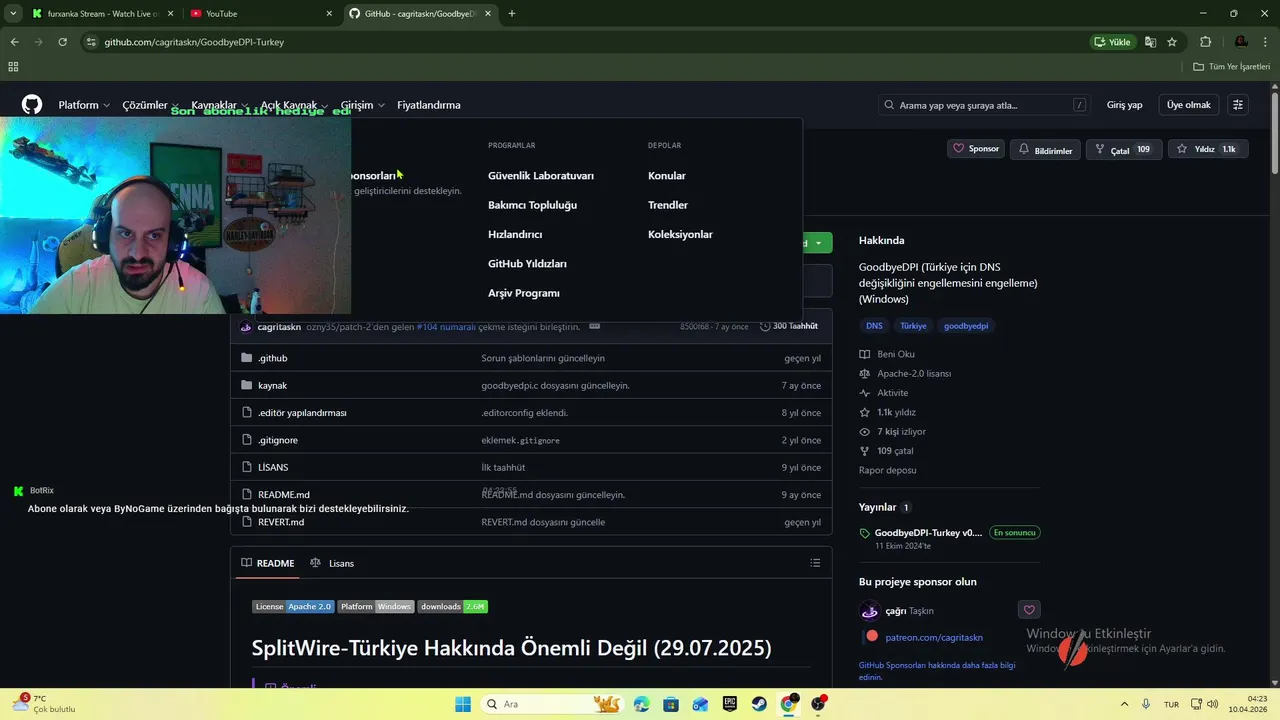Open 300 Taahhüt commit history link
Viewport: 1280px width, 720px height.
click(x=789, y=326)
